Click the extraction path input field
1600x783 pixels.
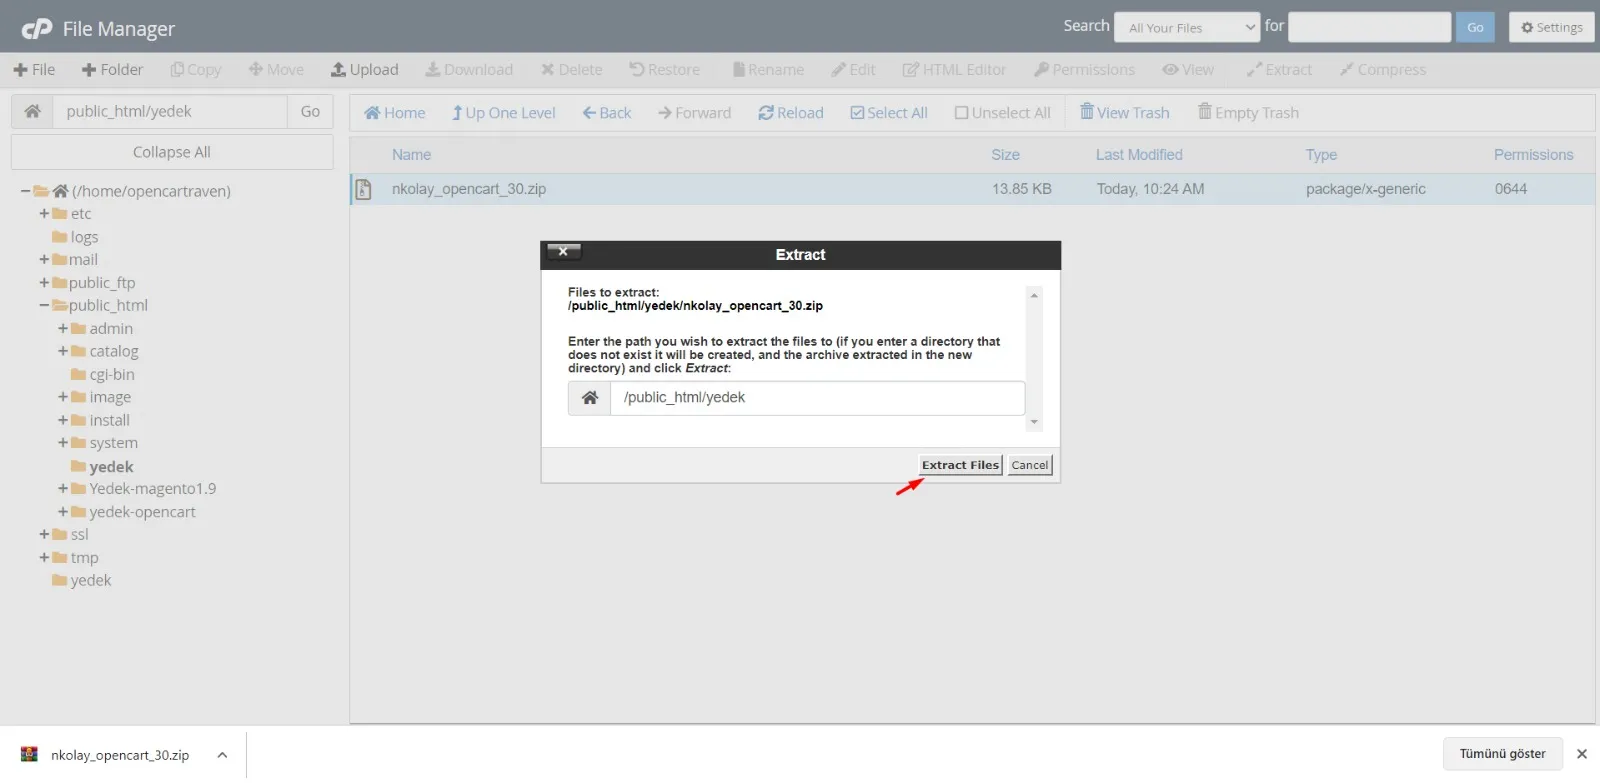pyautogui.click(x=816, y=398)
